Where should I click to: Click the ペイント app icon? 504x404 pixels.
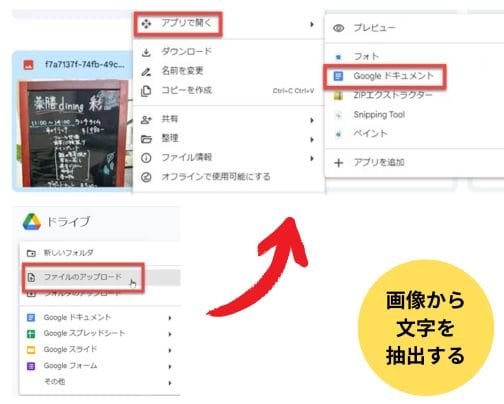point(338,134)
